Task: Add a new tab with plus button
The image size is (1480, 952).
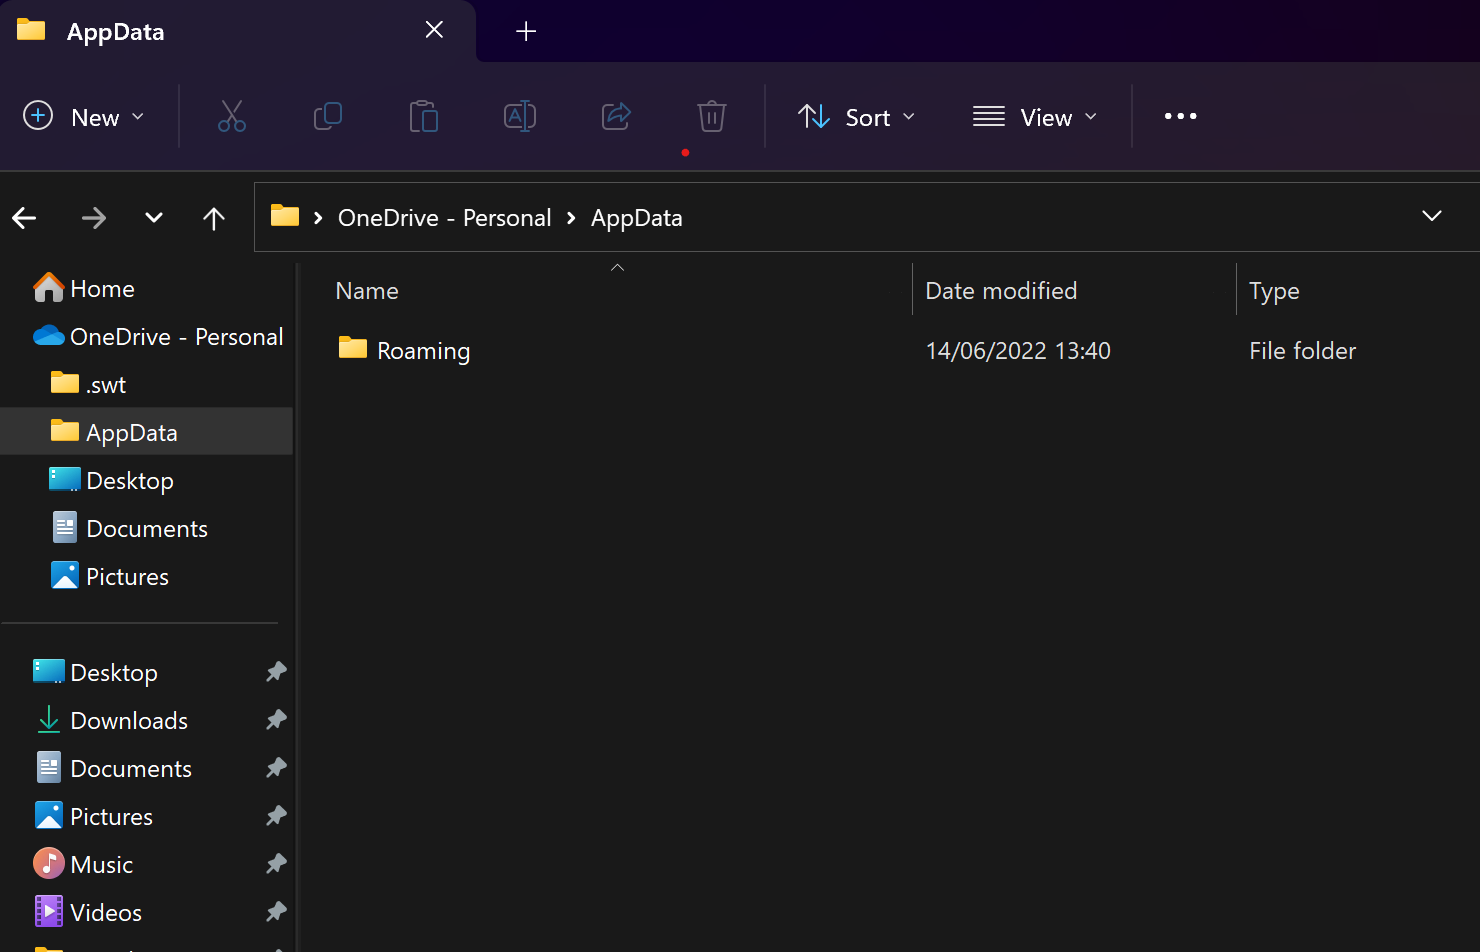Action: tap(526, 31)
